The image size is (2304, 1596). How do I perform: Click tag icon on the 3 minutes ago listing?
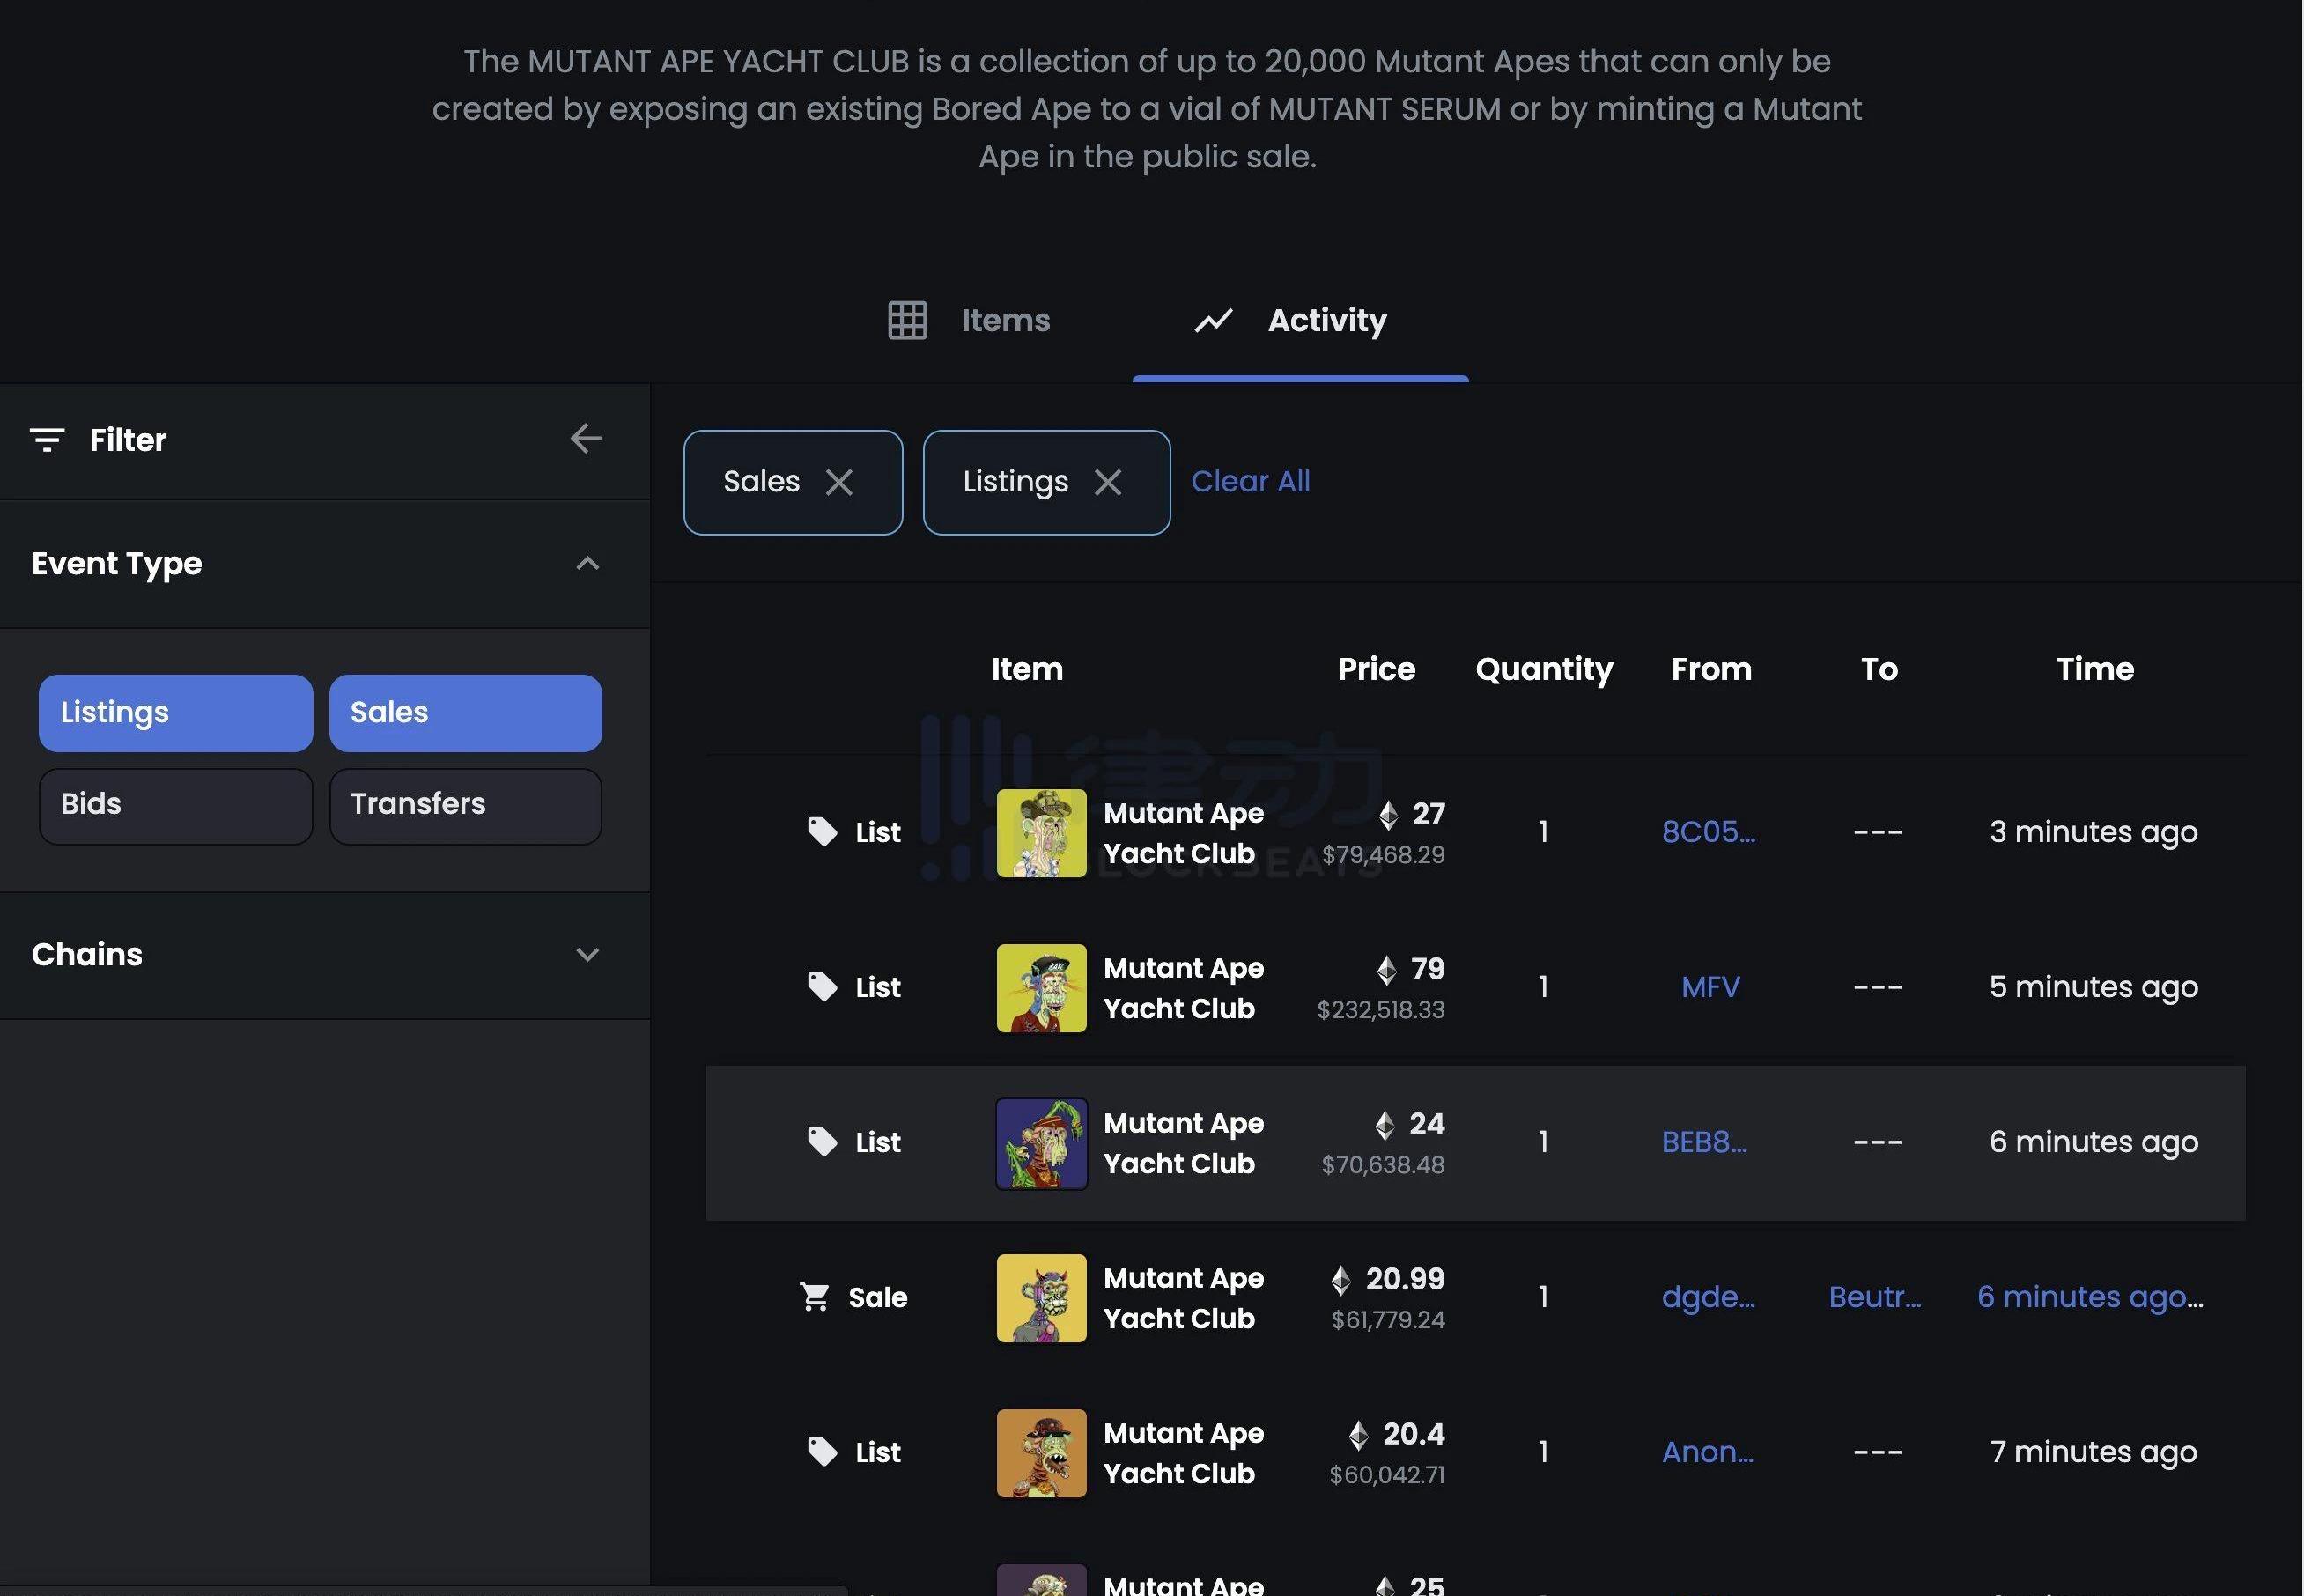[822, 832]
